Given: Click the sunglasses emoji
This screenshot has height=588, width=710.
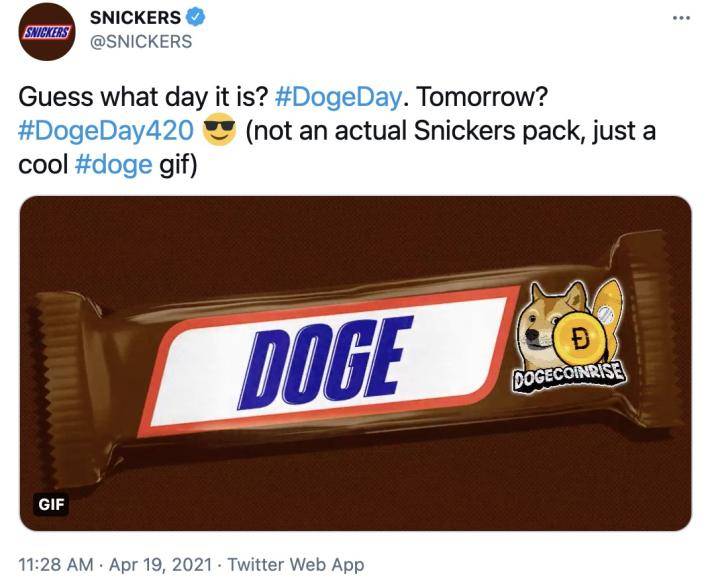Looking at the screenshot, I should pos(219,132).
